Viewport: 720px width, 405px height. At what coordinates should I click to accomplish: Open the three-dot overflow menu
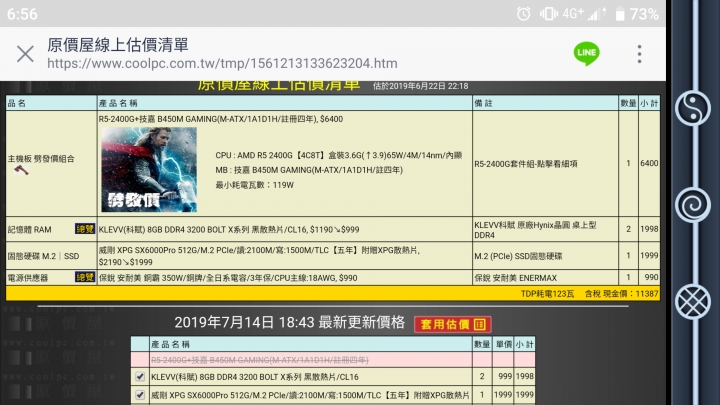tap(639, 54)
